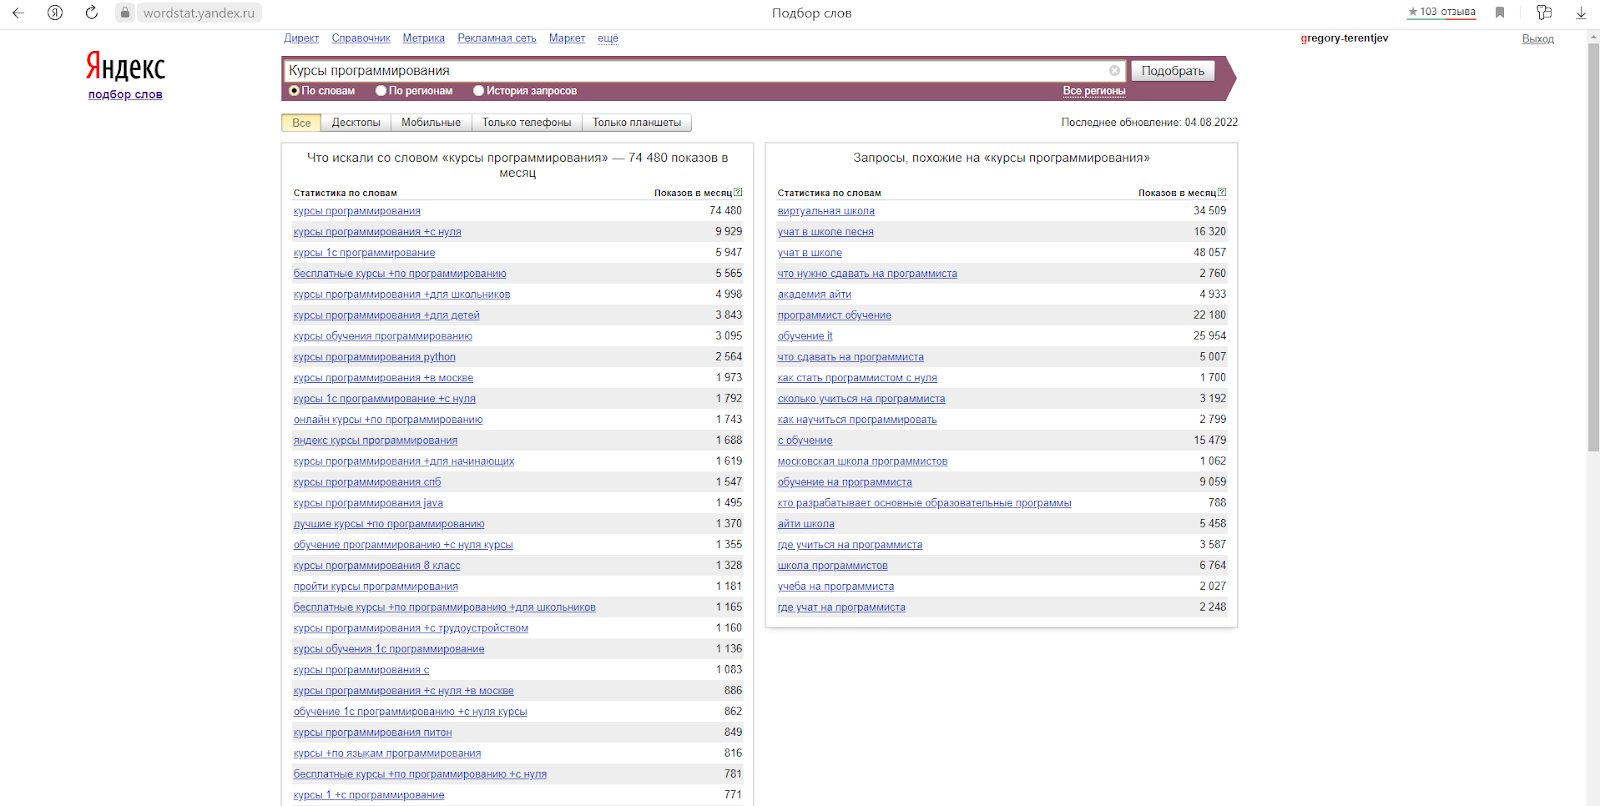Reload the page with the refresh icon
1600x806 pixels.
point(91,13)
